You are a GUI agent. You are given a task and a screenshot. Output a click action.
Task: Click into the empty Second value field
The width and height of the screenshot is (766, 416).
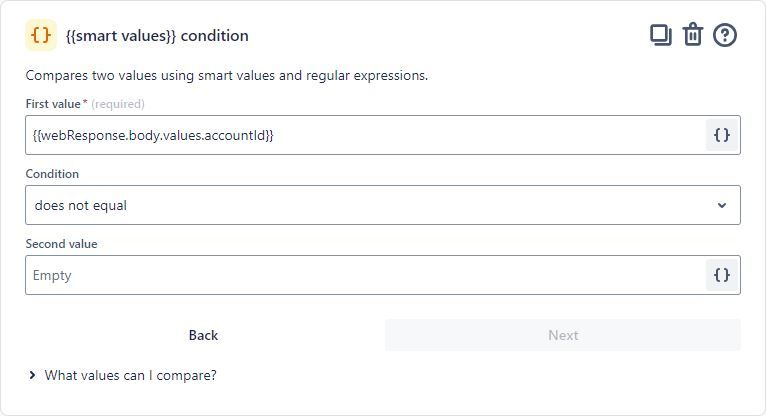(x=360, y=275)
